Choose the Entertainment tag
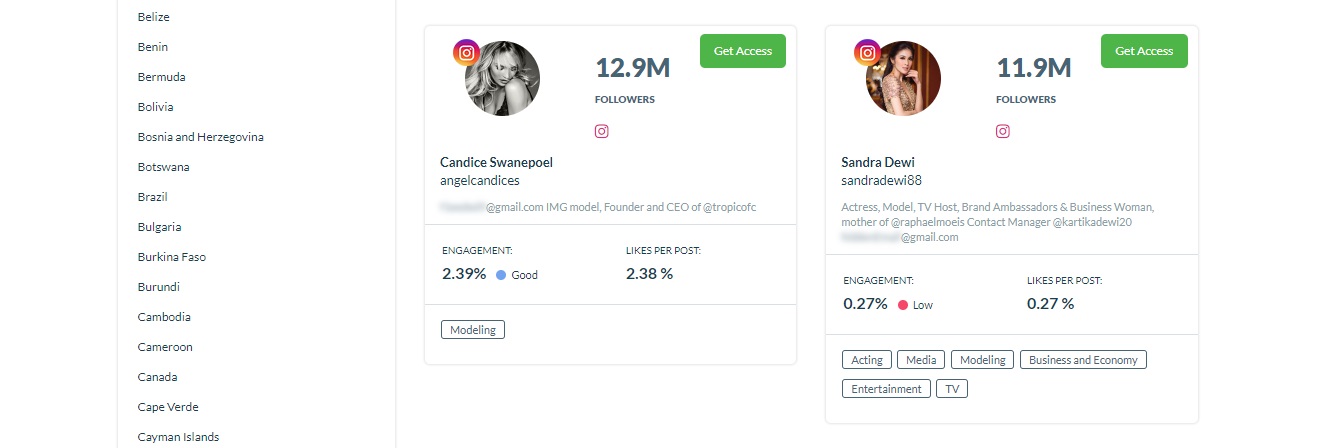Viewport: 1340px width, 448px height. 886,389
